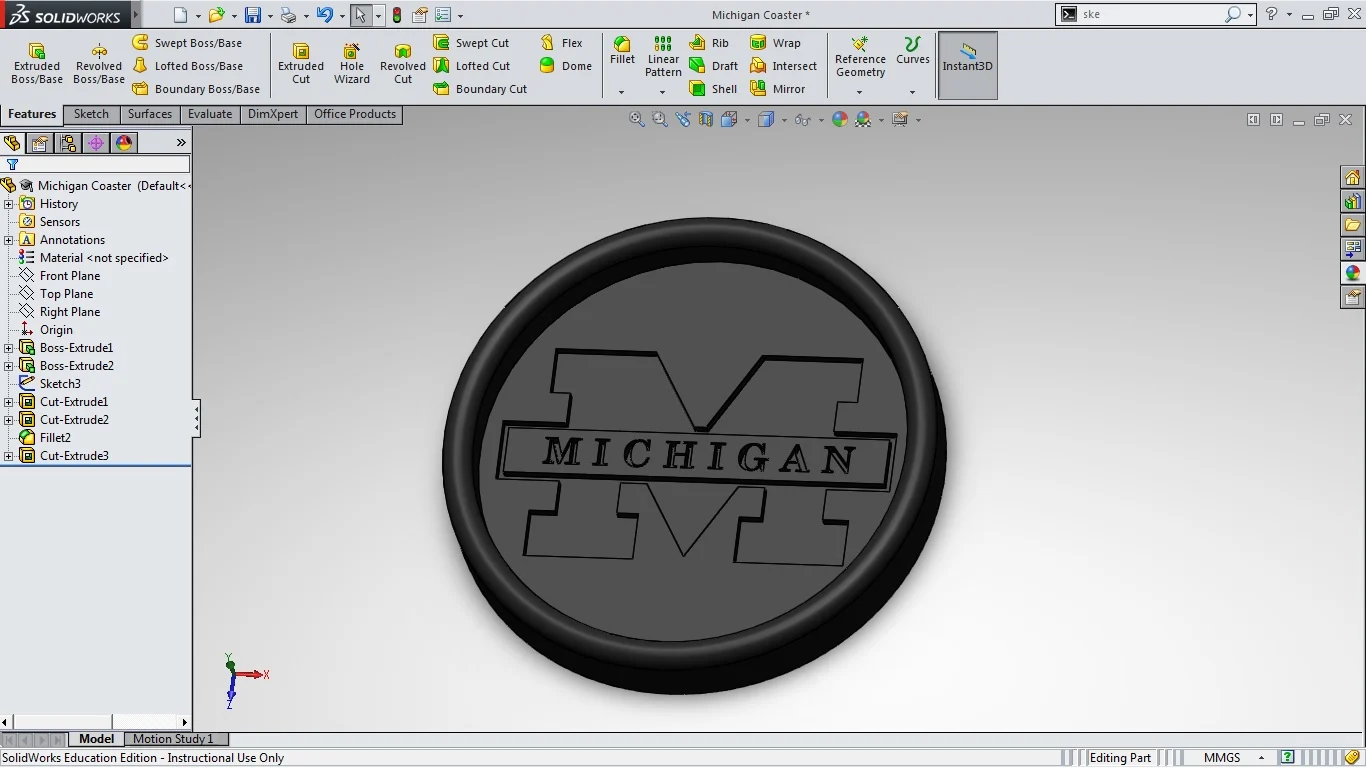This screenshot has height=768, width=1366.
Task: Click the Rebuild traffic light icon
Action: point(397,15)
